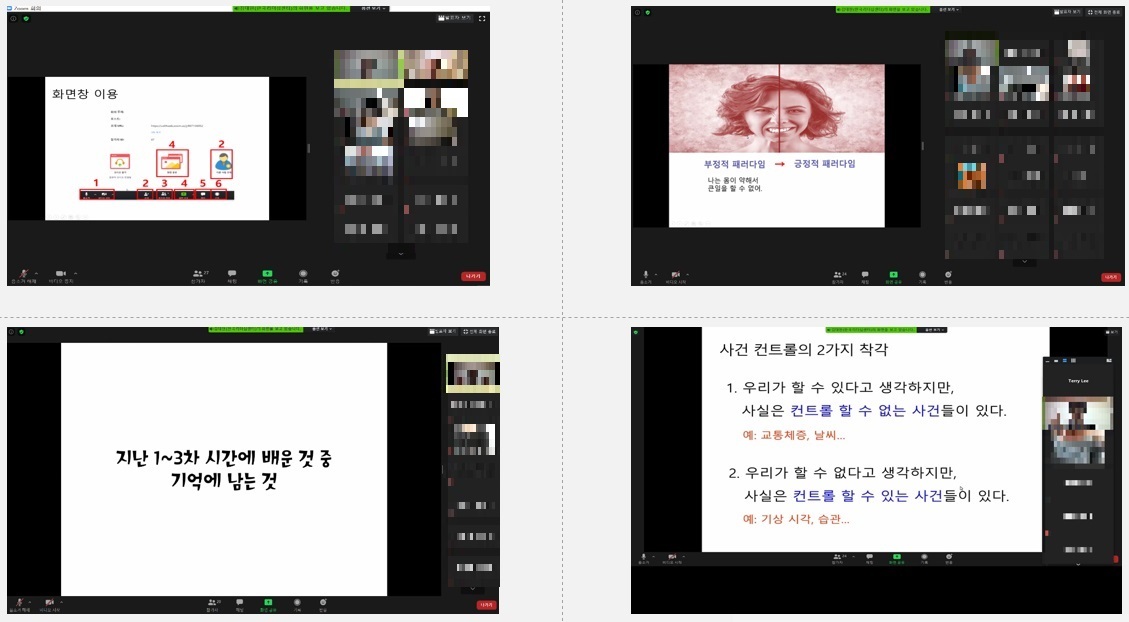Image resolution: width=1129 pixels, height=622 pixels.
Task: Leave the meeting in 기억에 남는 것 window
Action: point(487,605)
